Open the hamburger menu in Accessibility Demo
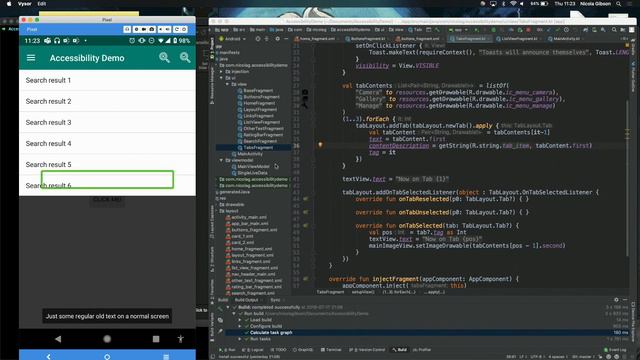640x360 pixels. tap(31, 58)
